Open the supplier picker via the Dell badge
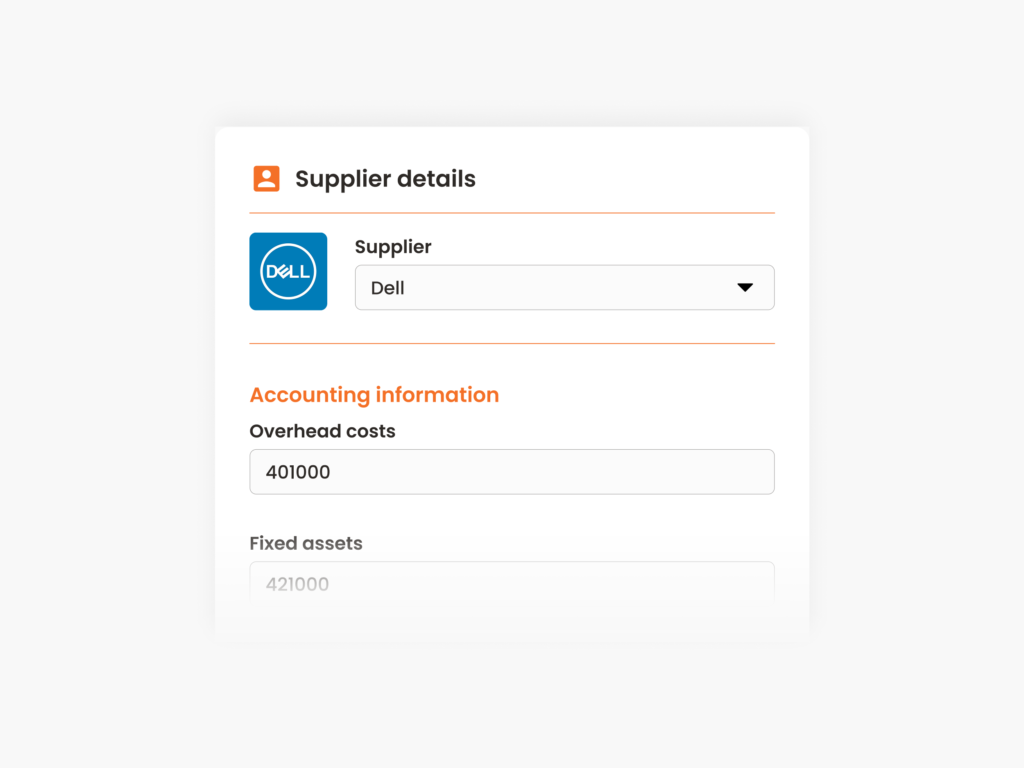1024x768 pixels. point(288,271)
